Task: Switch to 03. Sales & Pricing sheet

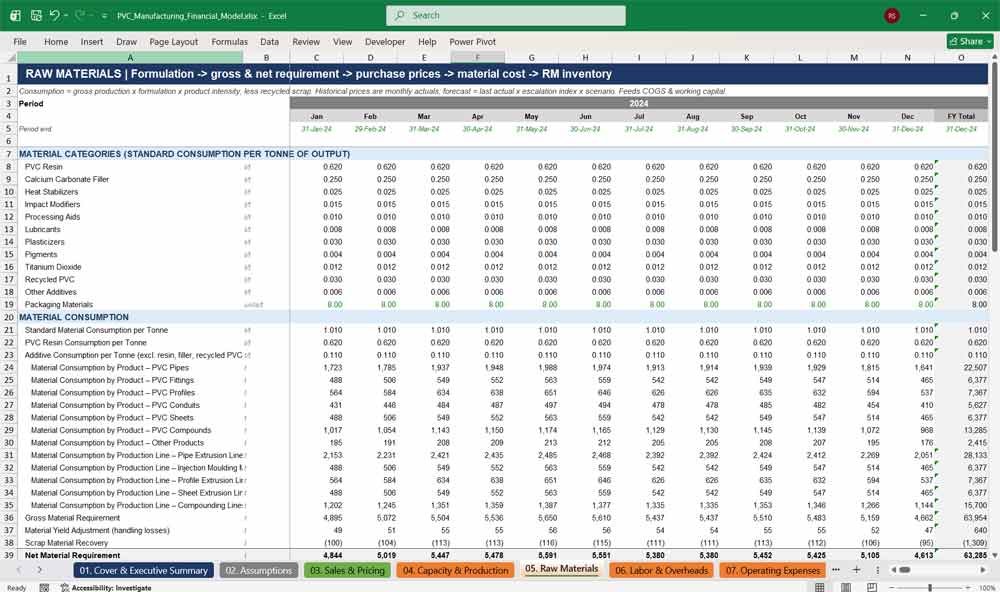Action: click(x=347, y=570)
